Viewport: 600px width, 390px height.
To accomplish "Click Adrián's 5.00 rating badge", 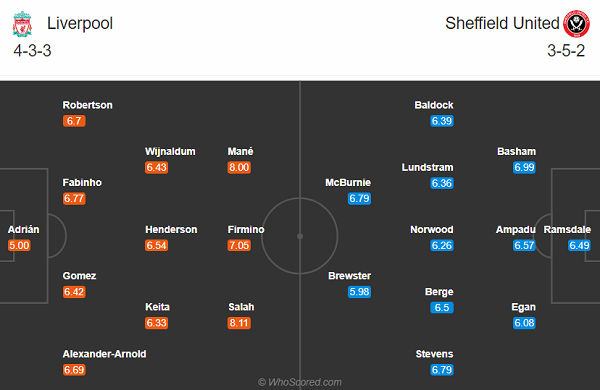I will (x=19, y=245).
